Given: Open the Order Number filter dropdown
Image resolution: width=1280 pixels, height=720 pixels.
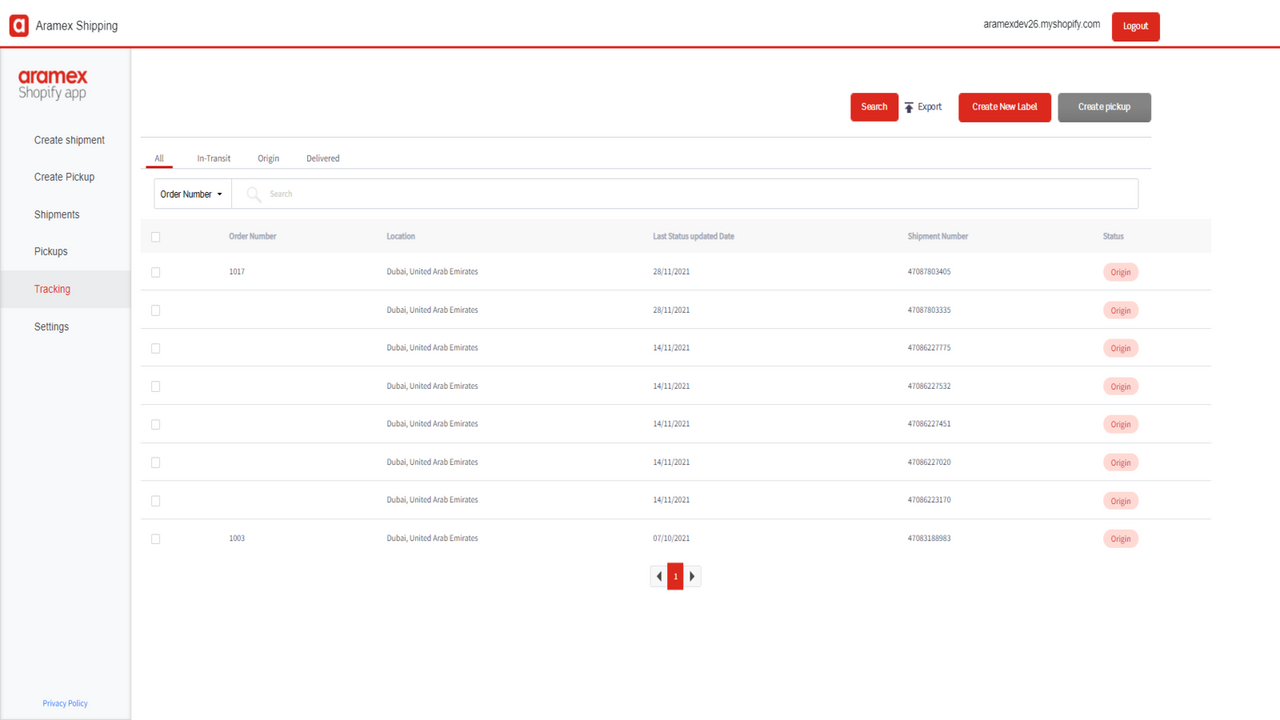Looking at the screenshot, I should [192, 194].
